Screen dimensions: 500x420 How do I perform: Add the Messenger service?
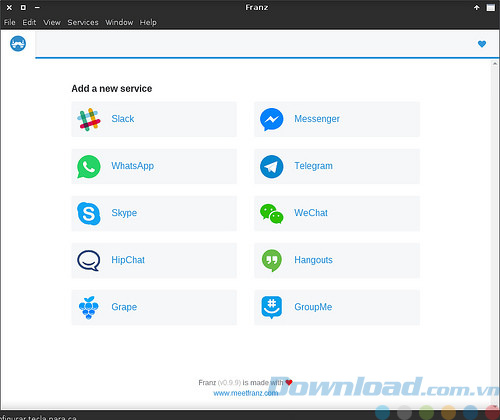click(337, 119)
